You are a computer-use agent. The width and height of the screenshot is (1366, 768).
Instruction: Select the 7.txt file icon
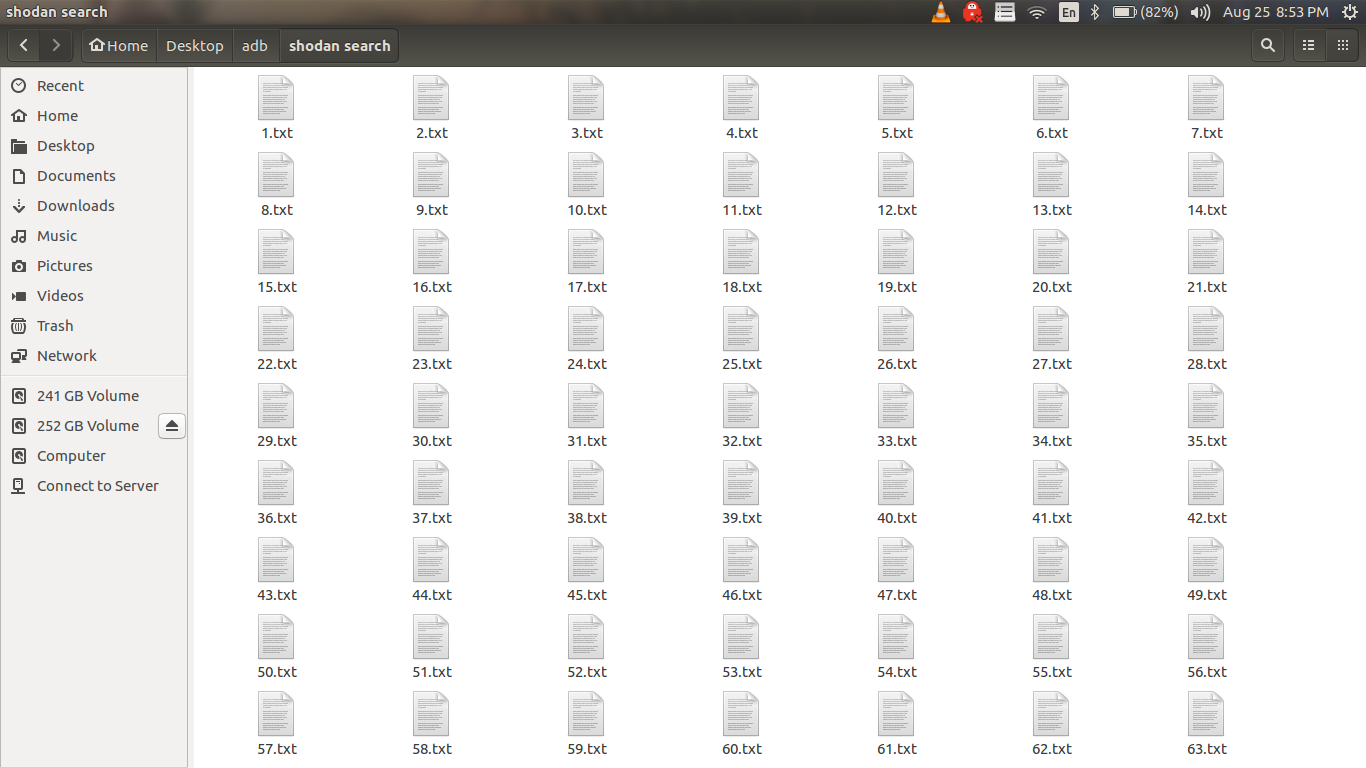click(x=1206, y=98)
